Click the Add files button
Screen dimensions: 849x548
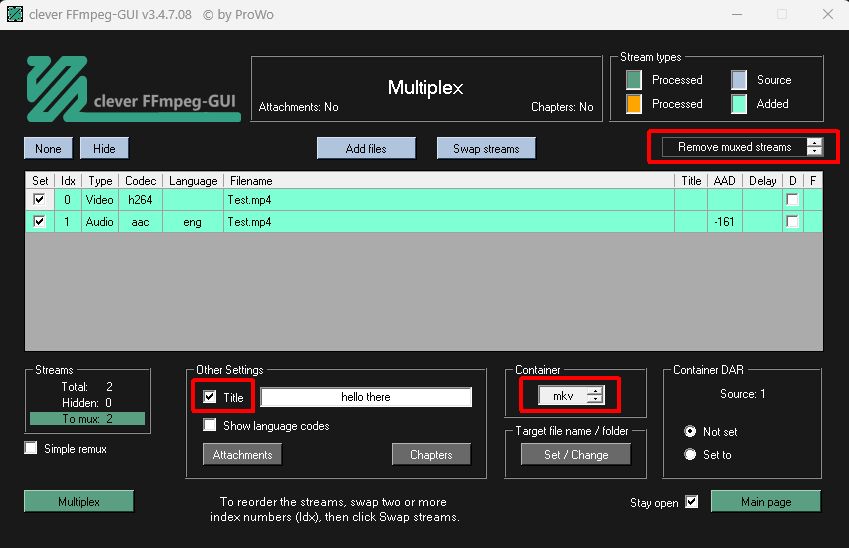tap(366, 148)
